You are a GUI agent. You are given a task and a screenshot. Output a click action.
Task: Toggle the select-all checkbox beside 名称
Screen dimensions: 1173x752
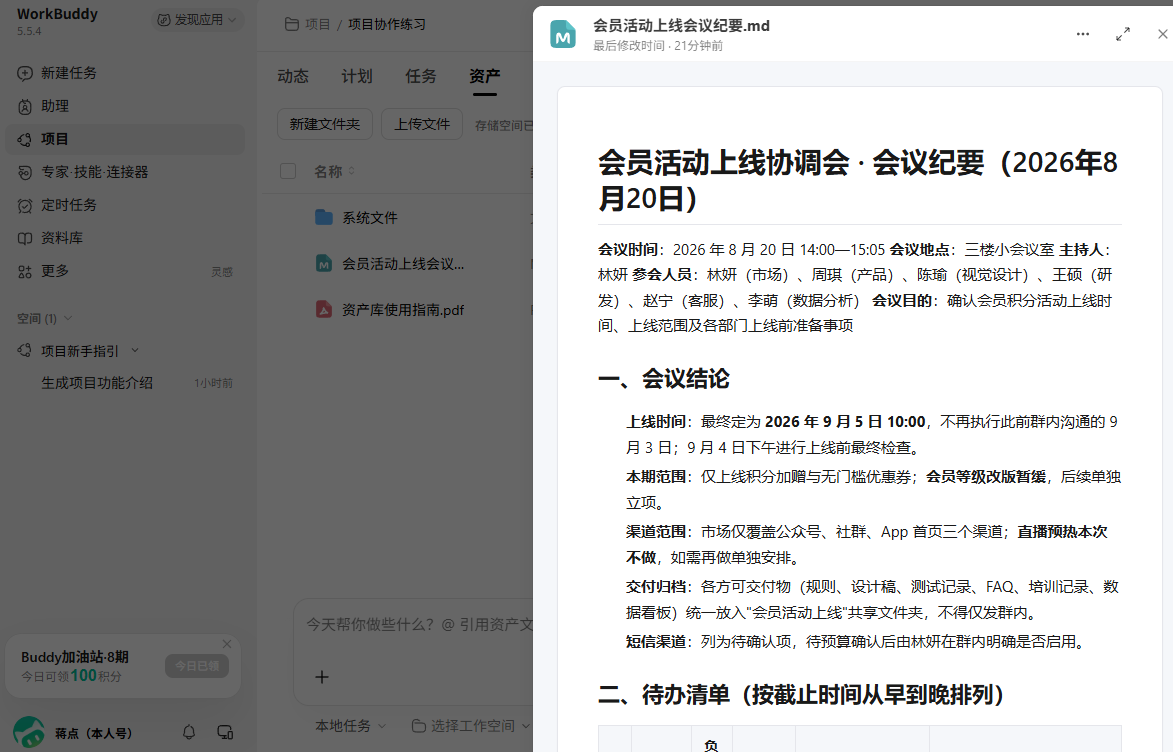point(288,171)
